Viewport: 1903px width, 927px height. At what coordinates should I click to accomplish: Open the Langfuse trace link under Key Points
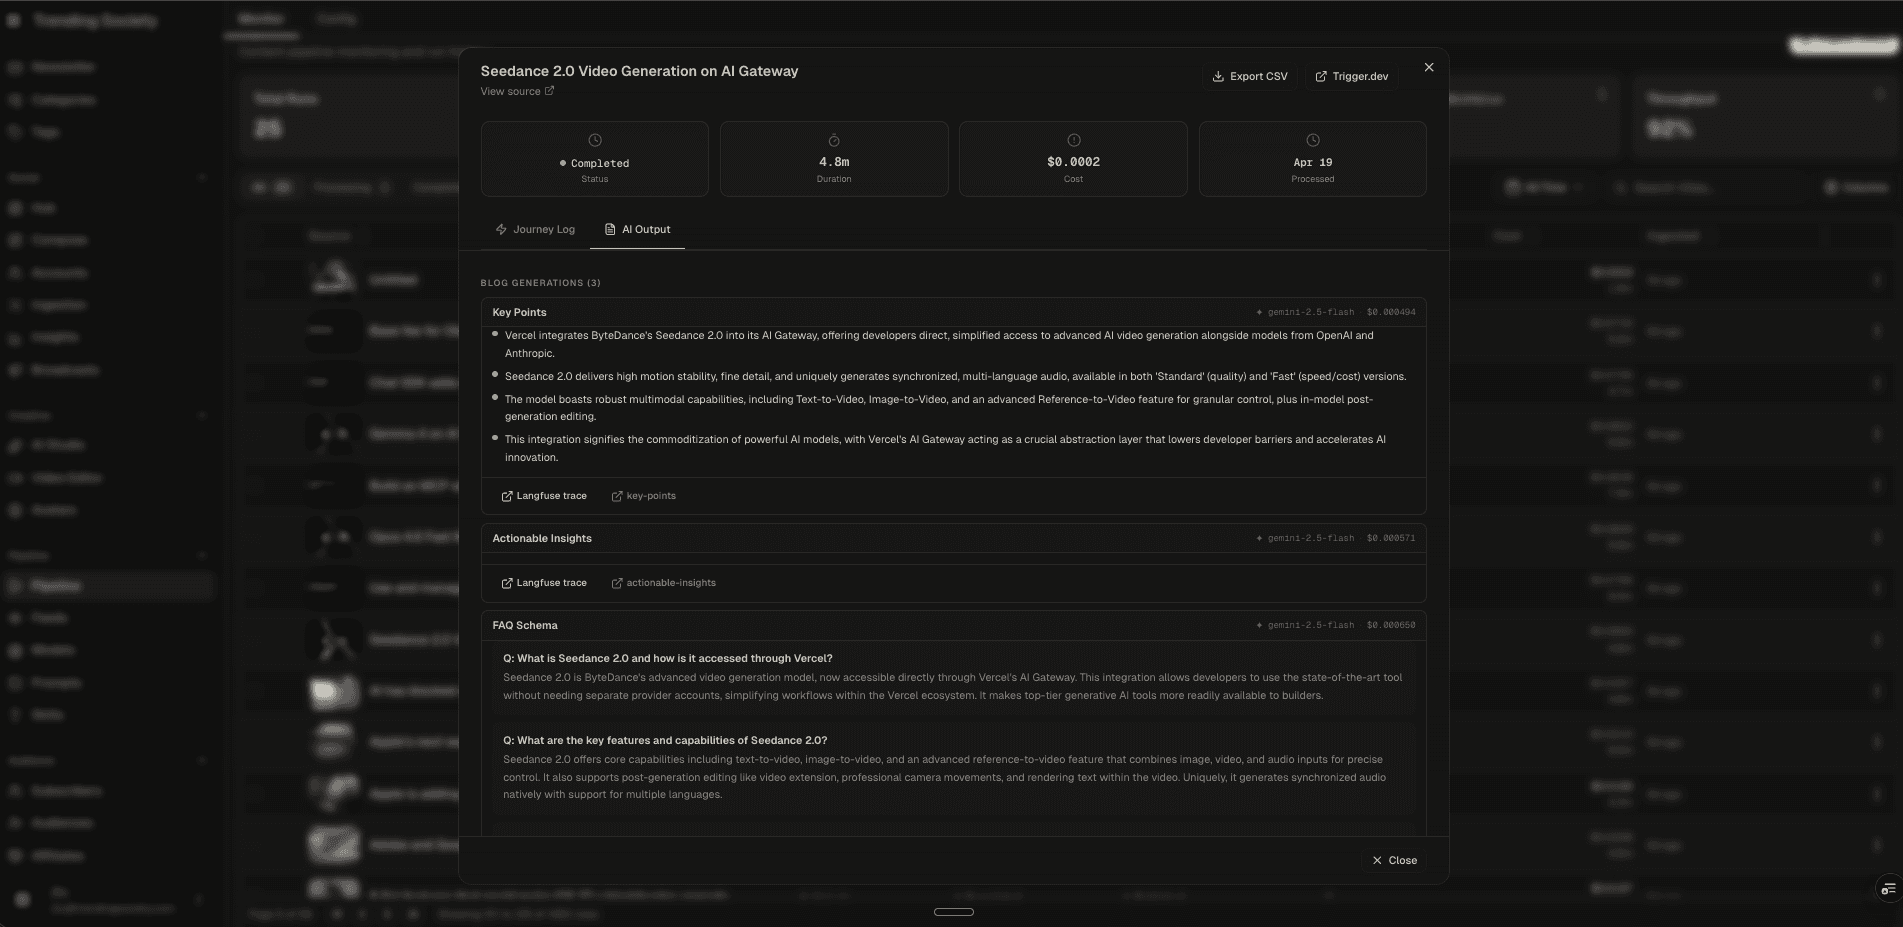coord(544,495)
